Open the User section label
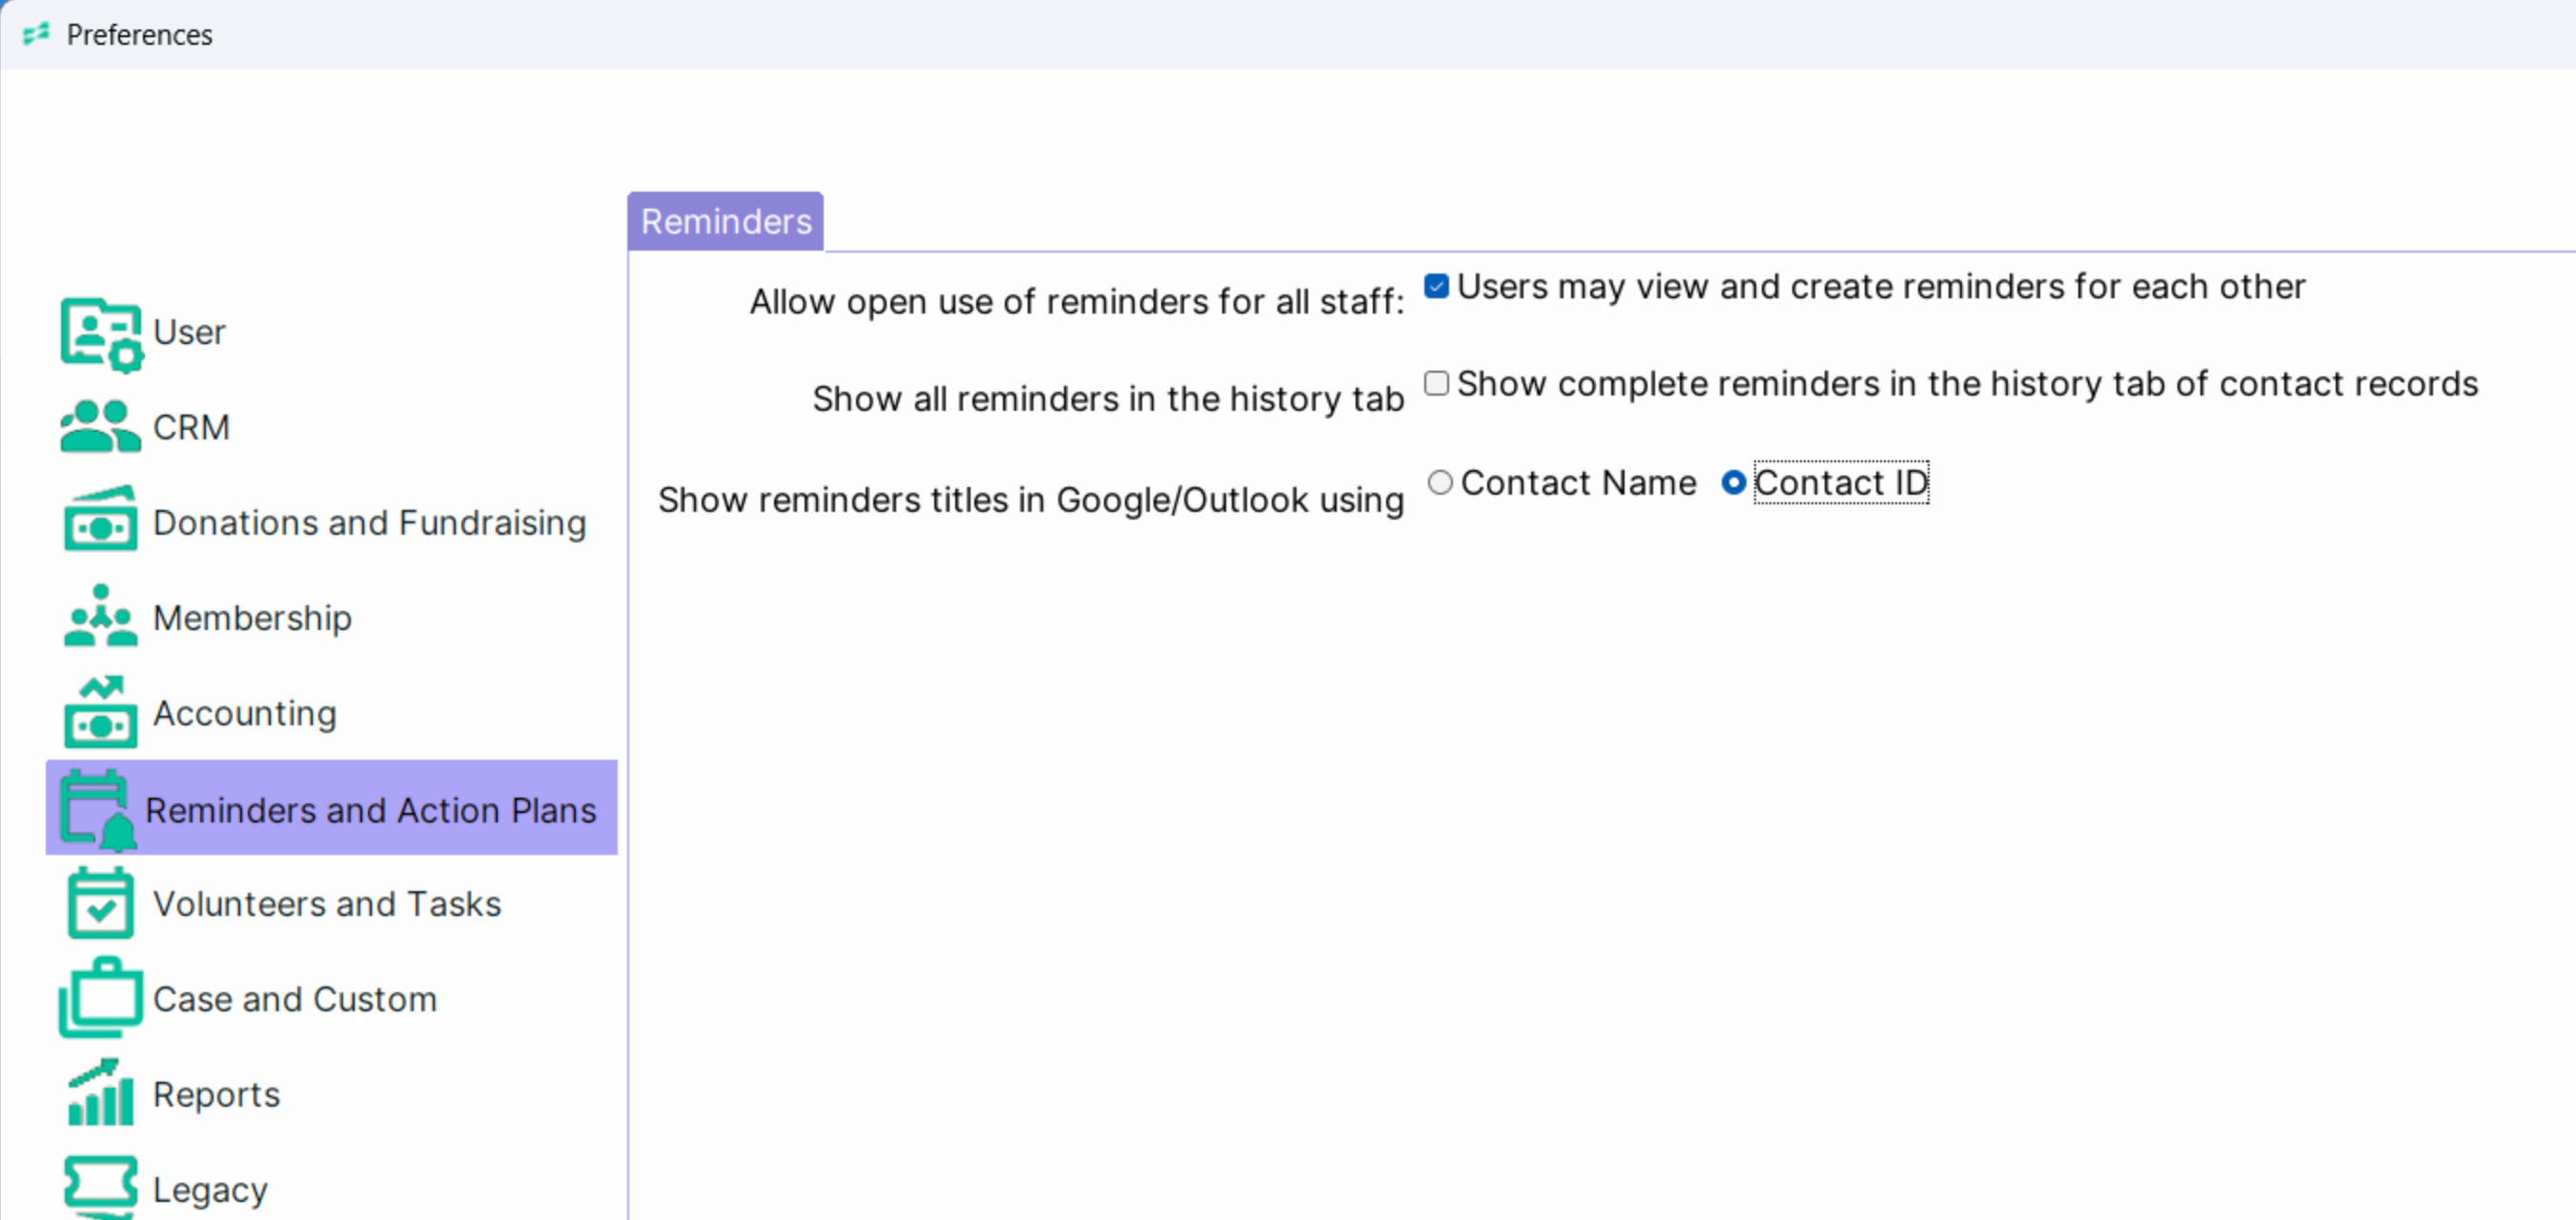 [189, 332]
